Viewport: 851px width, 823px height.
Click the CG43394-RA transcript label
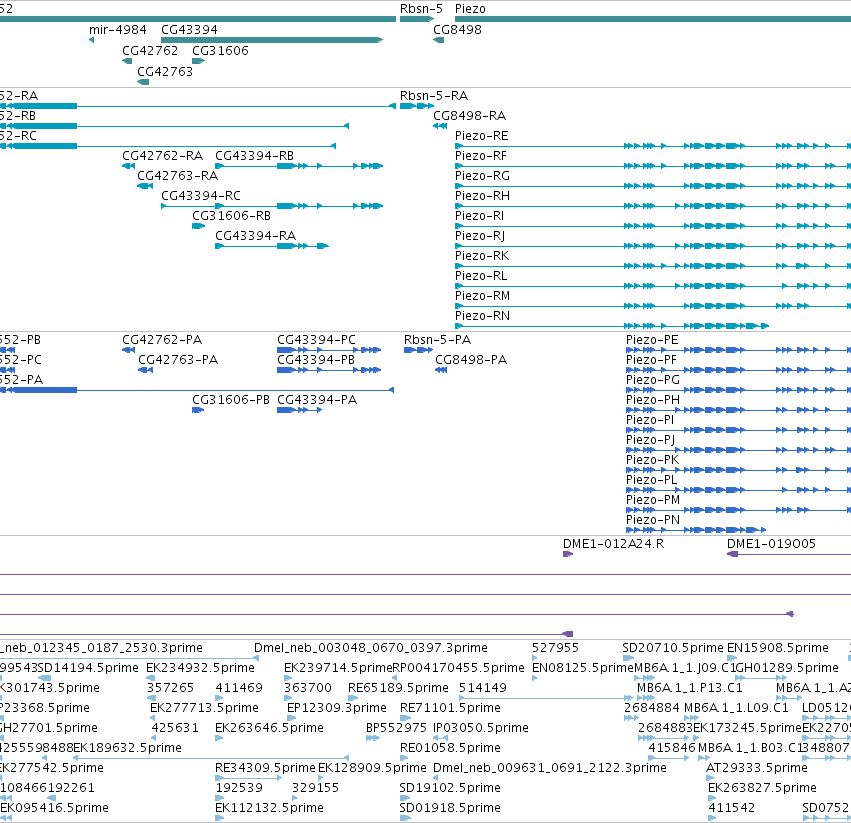[256, 236]
